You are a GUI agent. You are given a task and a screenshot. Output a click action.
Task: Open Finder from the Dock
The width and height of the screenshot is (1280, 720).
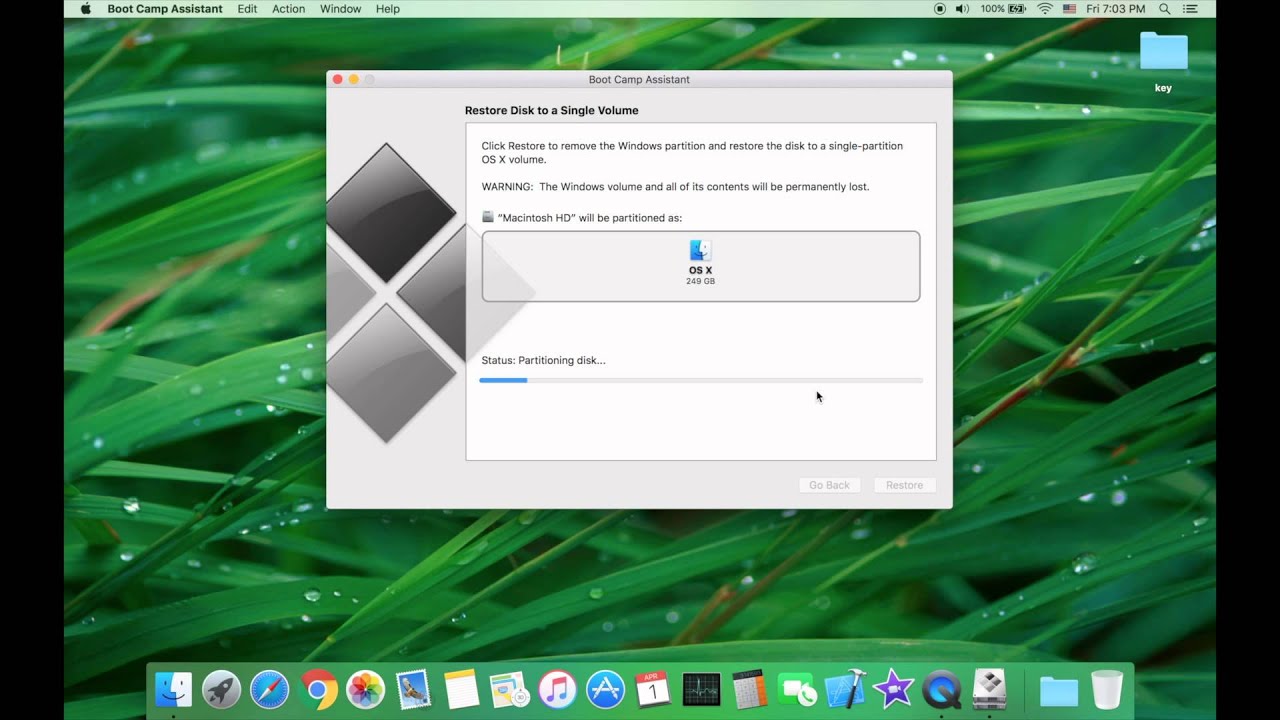173,690
